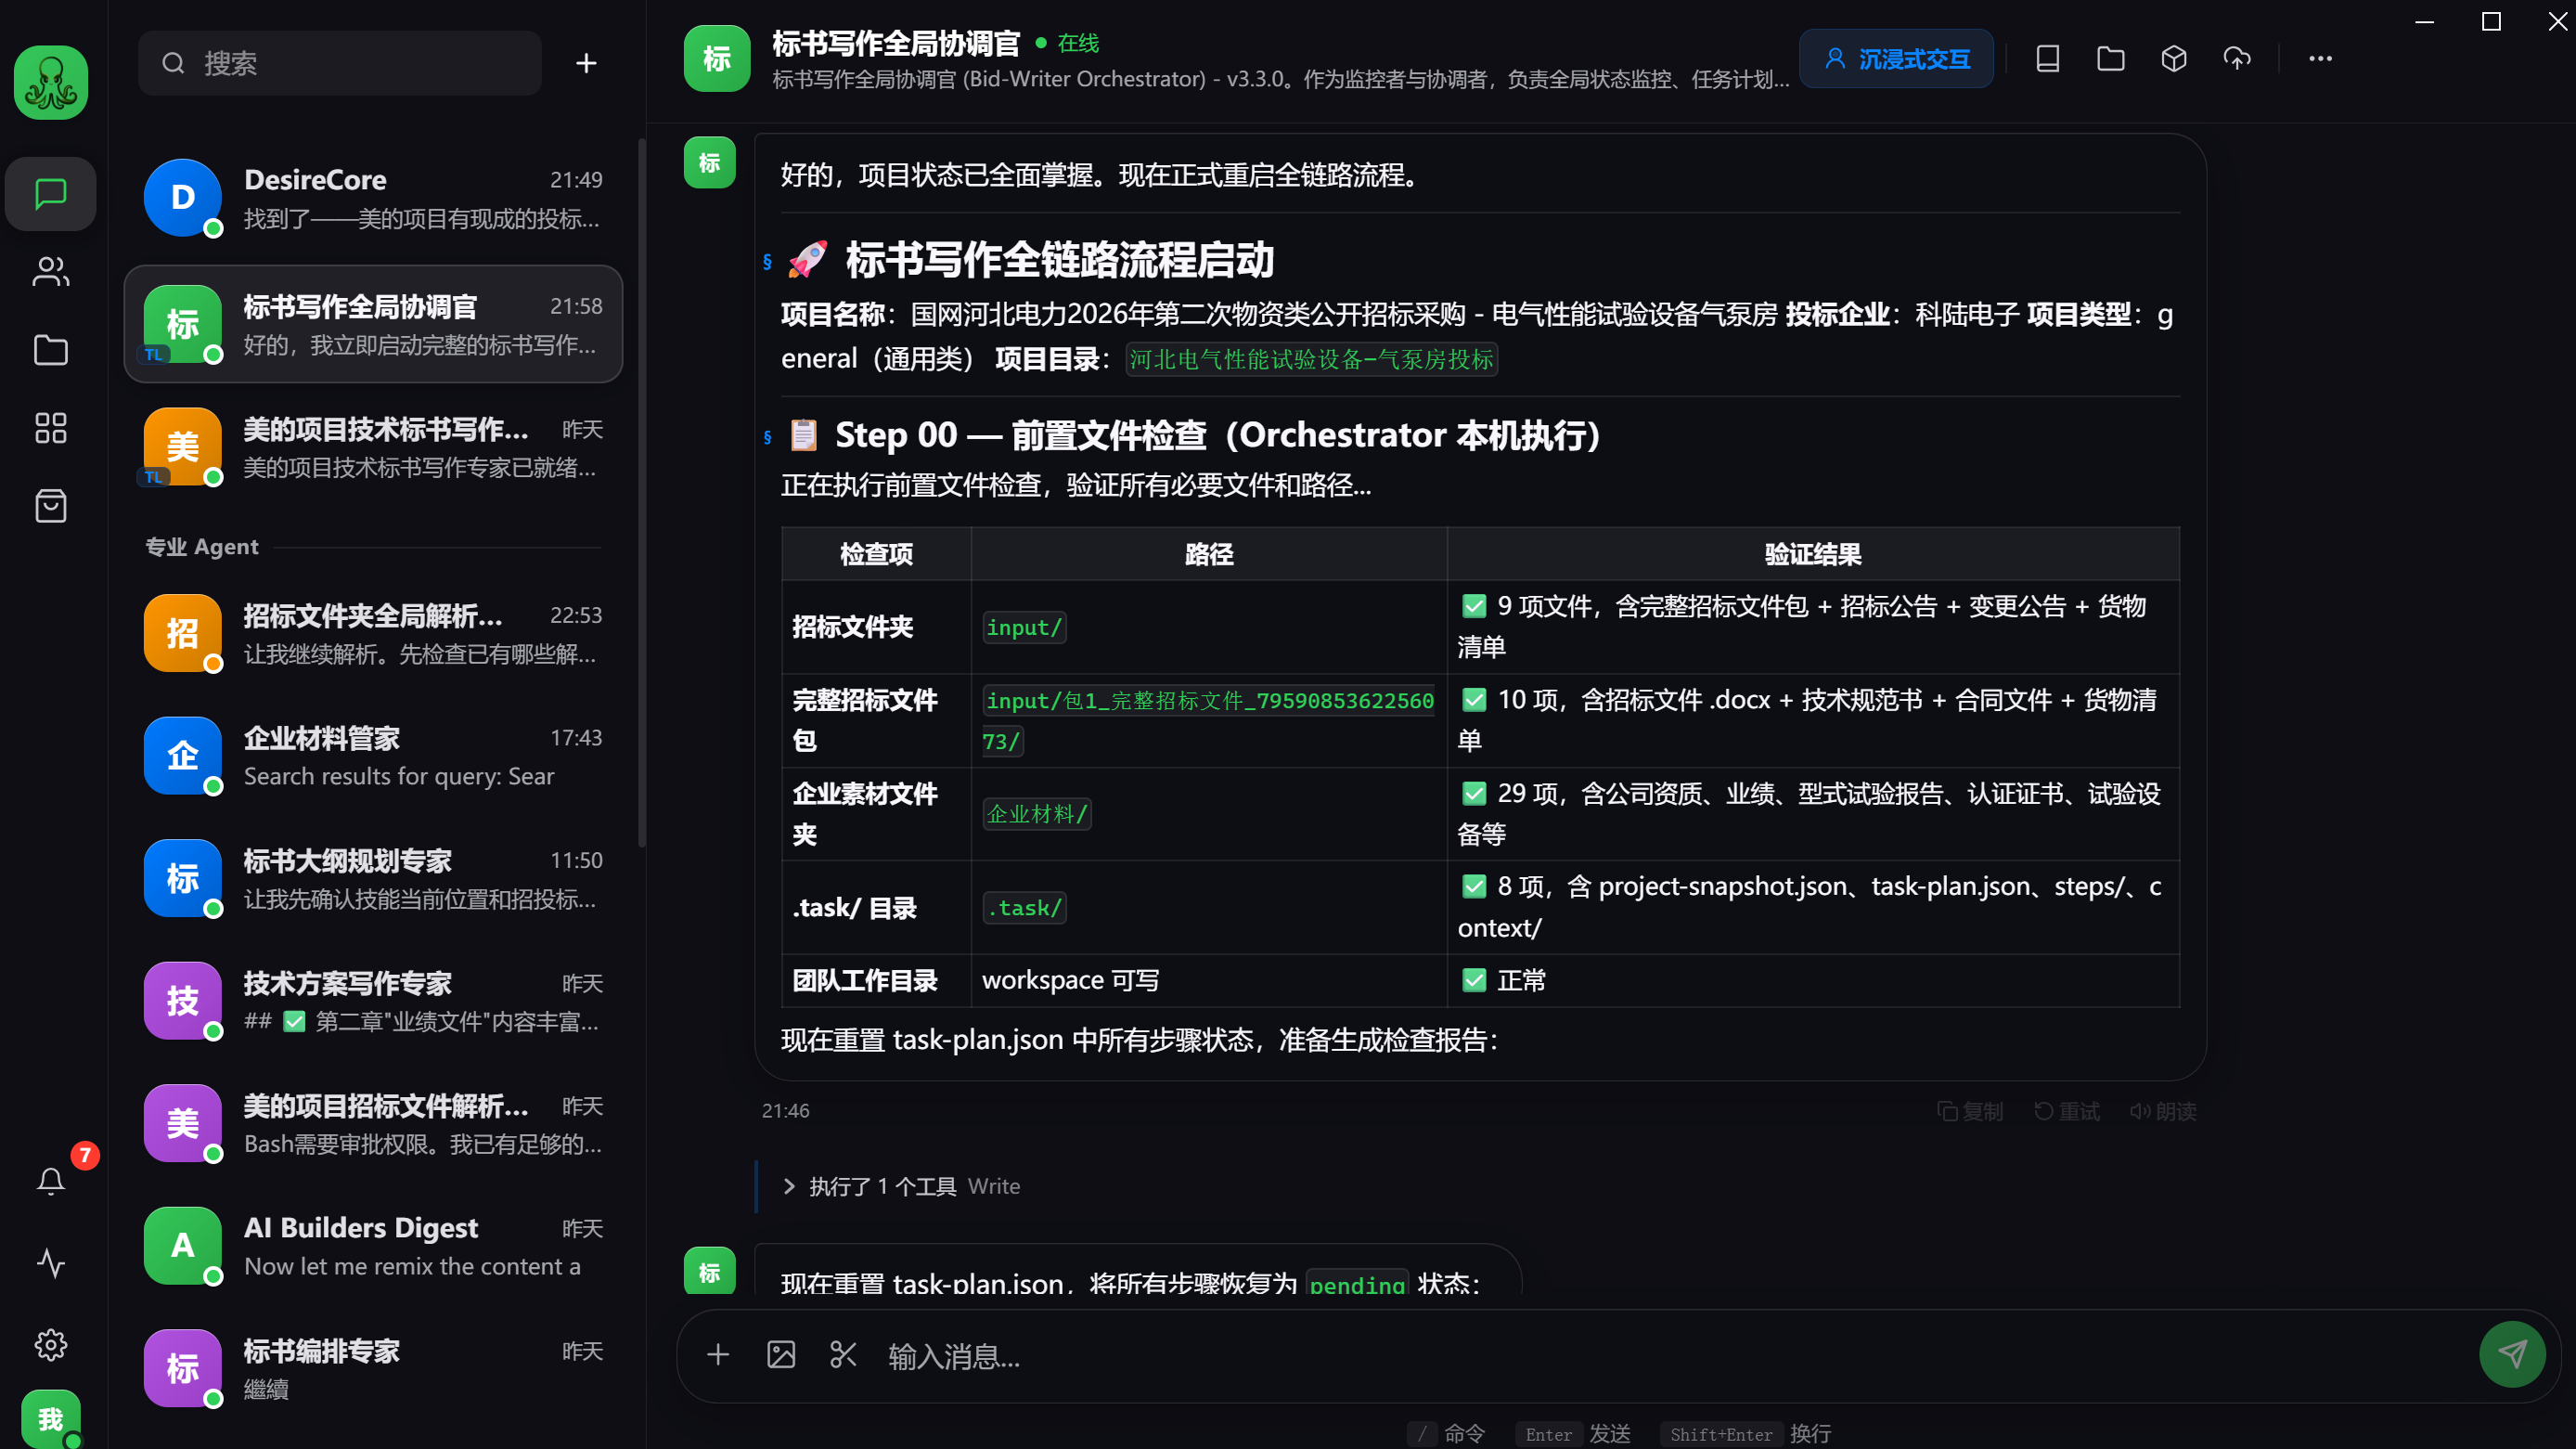Open the apps grid panel
2576x1449 pixels.
point(49,428)
